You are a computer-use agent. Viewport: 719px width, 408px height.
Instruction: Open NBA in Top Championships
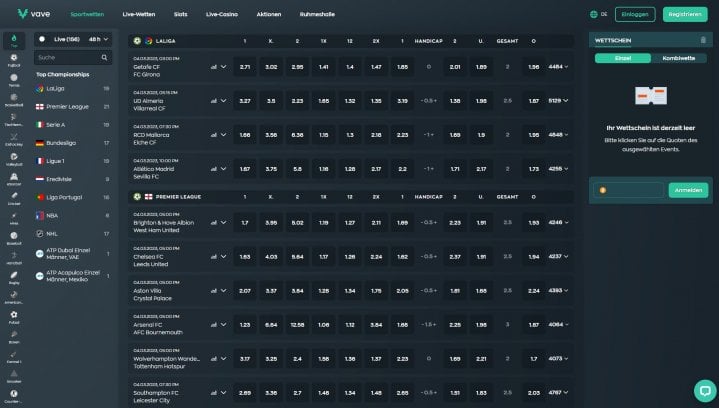pos(72,215)
